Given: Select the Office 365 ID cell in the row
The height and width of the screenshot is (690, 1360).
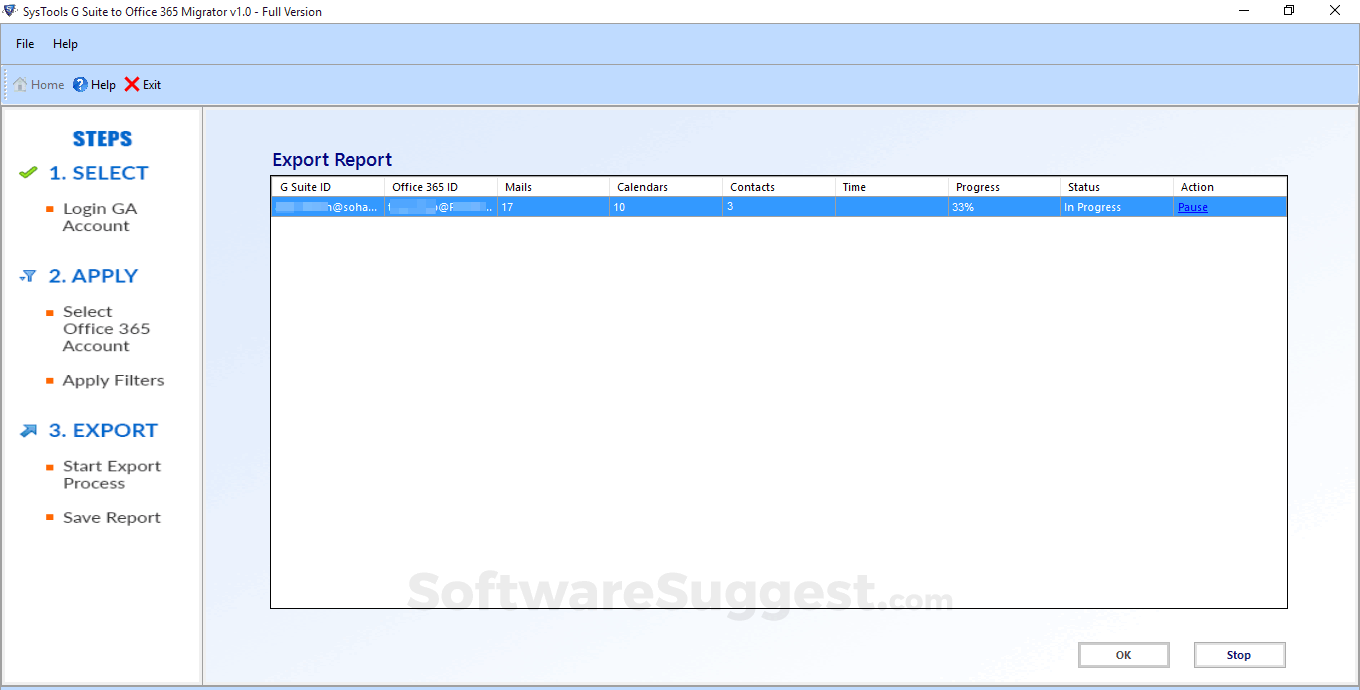Looking at the screenshot, I should 441,207.
